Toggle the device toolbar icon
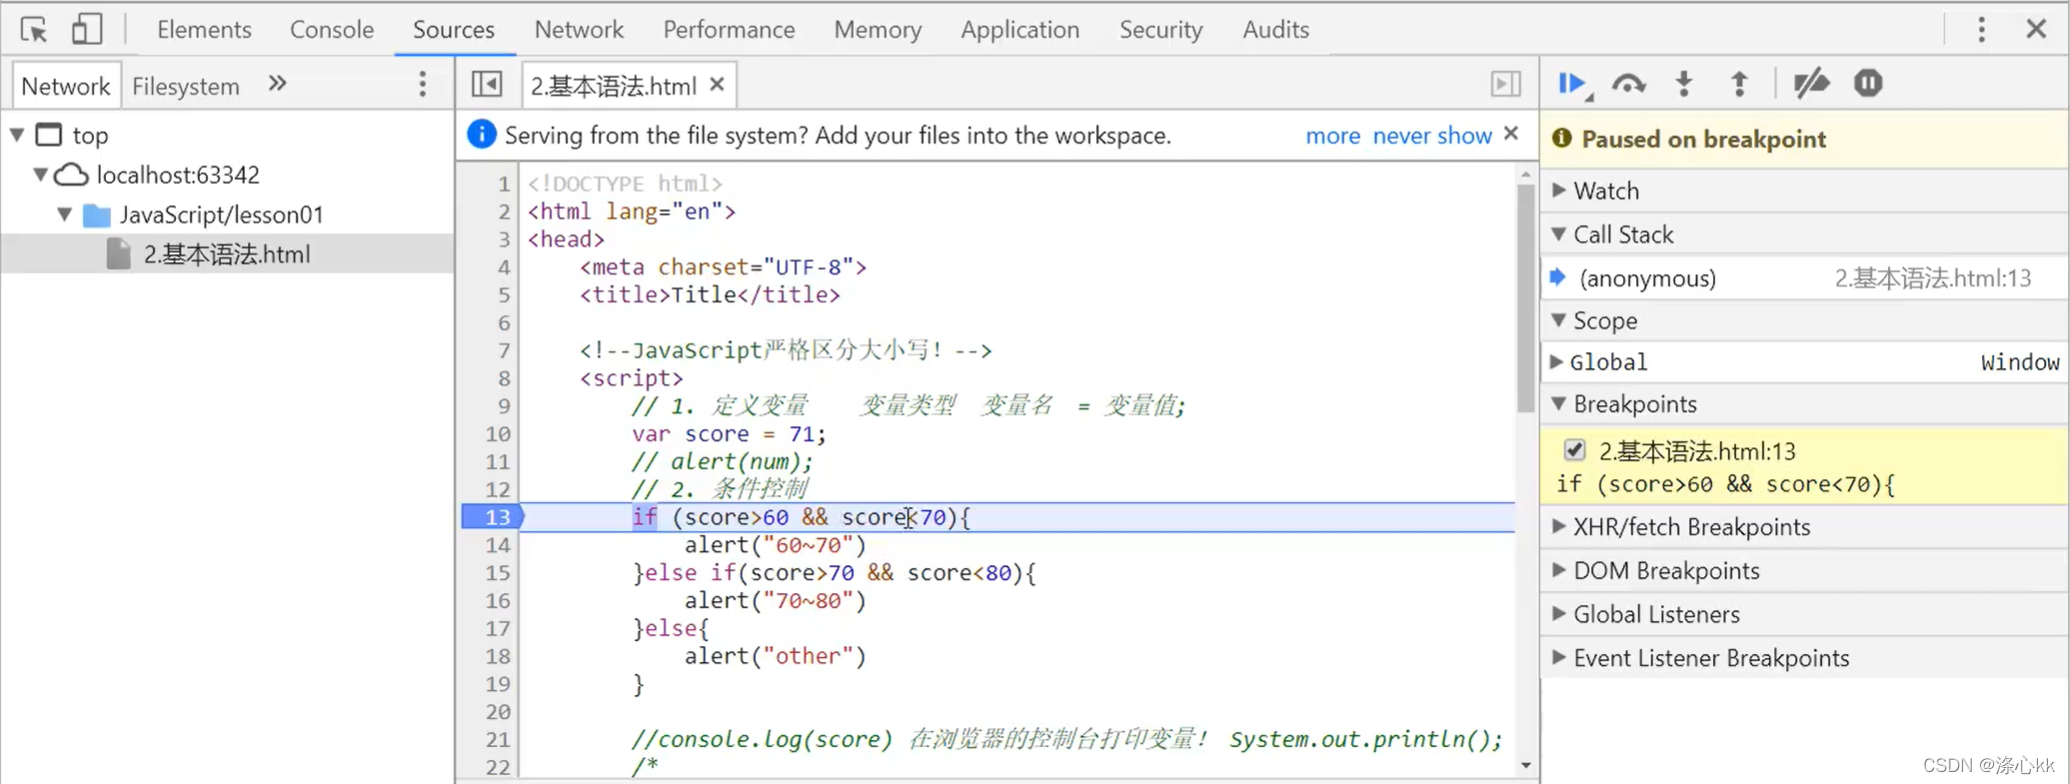2070x784 pixels. 87,29
